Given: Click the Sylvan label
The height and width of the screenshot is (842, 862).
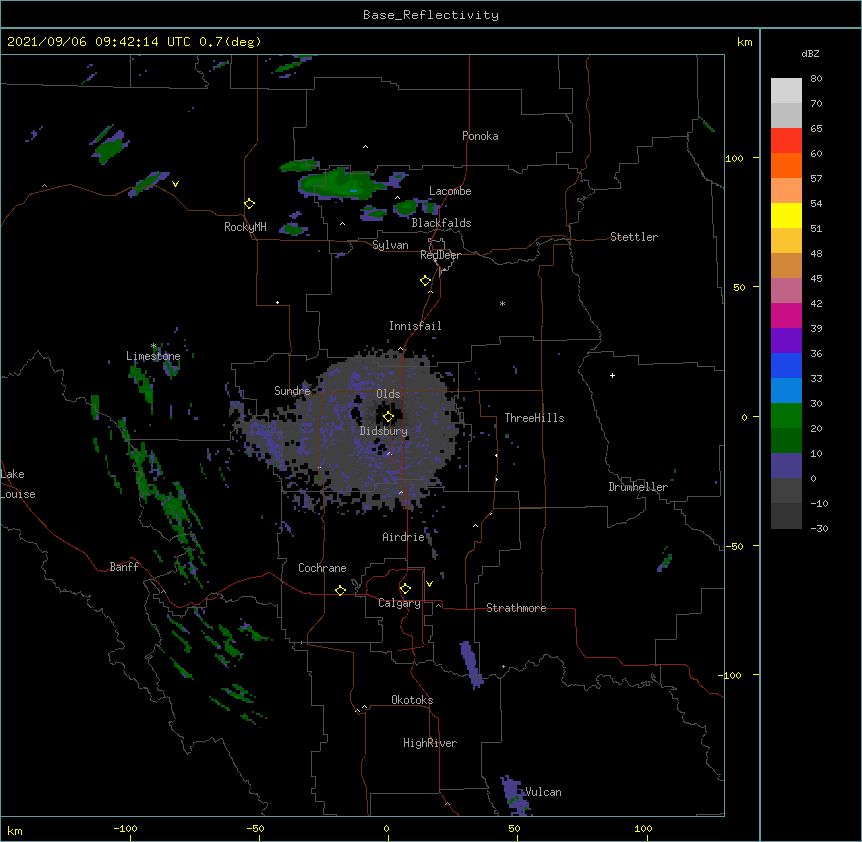Looking at the screenshot, I should [390, 245].
